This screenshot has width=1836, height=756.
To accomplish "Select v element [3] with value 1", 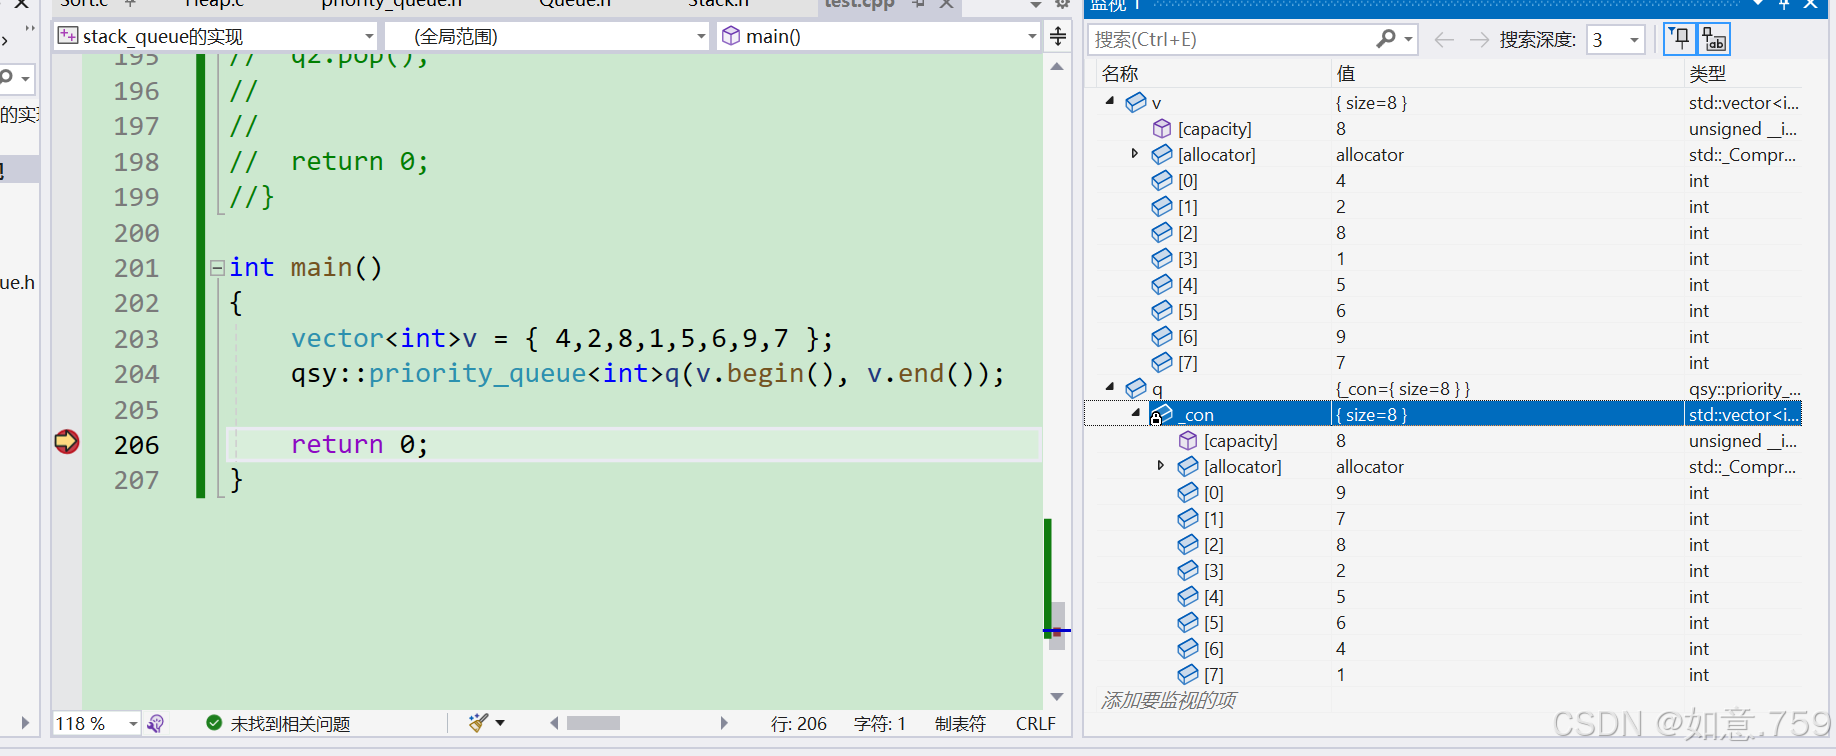I will tap(1443, 259).
